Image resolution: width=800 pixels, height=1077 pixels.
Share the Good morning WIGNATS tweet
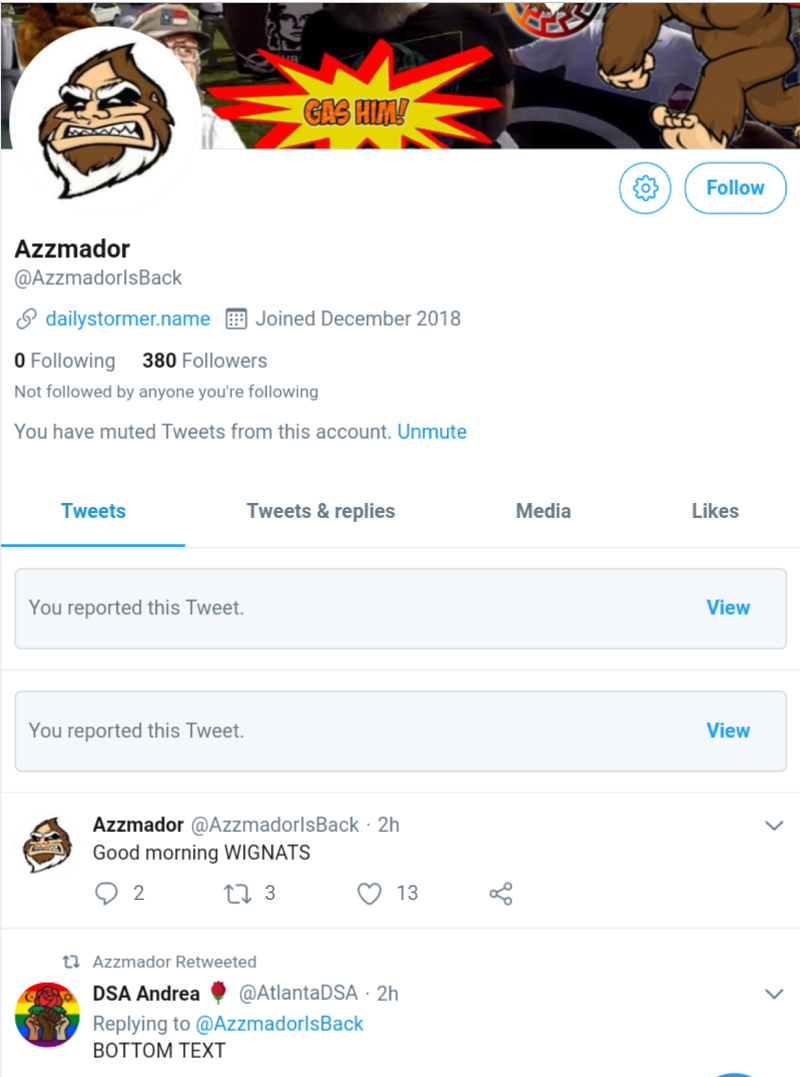pos(501,893)
